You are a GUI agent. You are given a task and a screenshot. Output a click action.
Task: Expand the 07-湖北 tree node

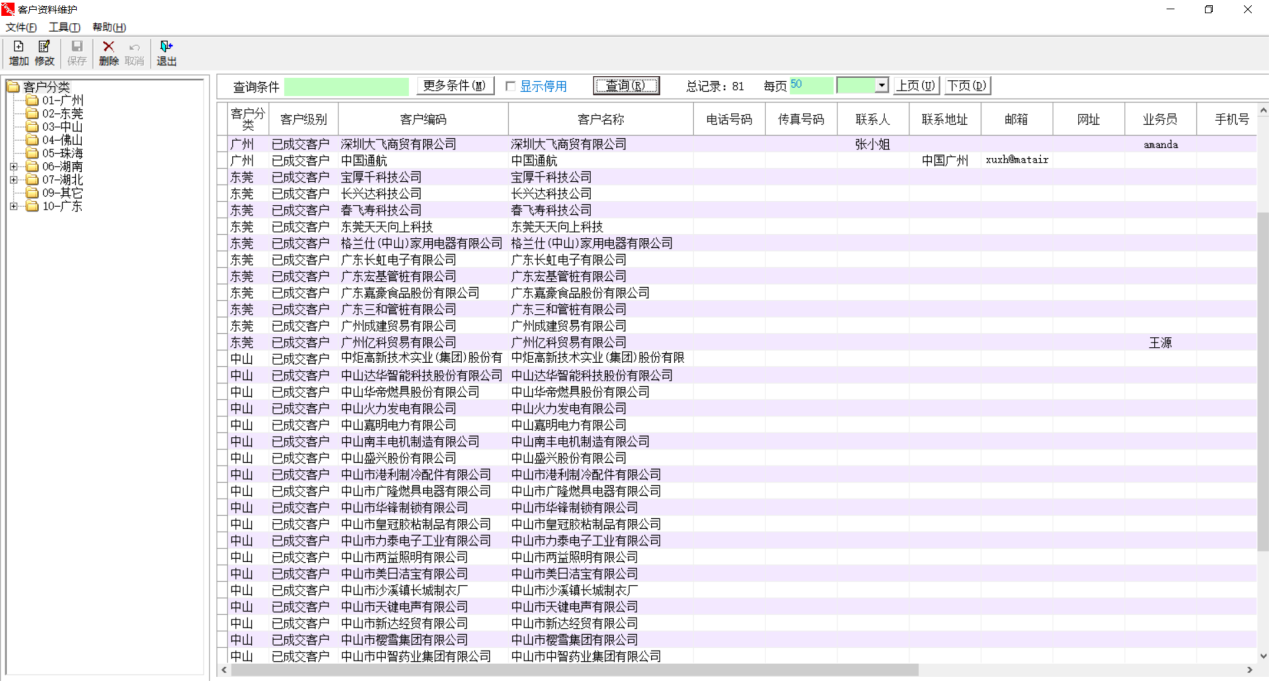14,180
